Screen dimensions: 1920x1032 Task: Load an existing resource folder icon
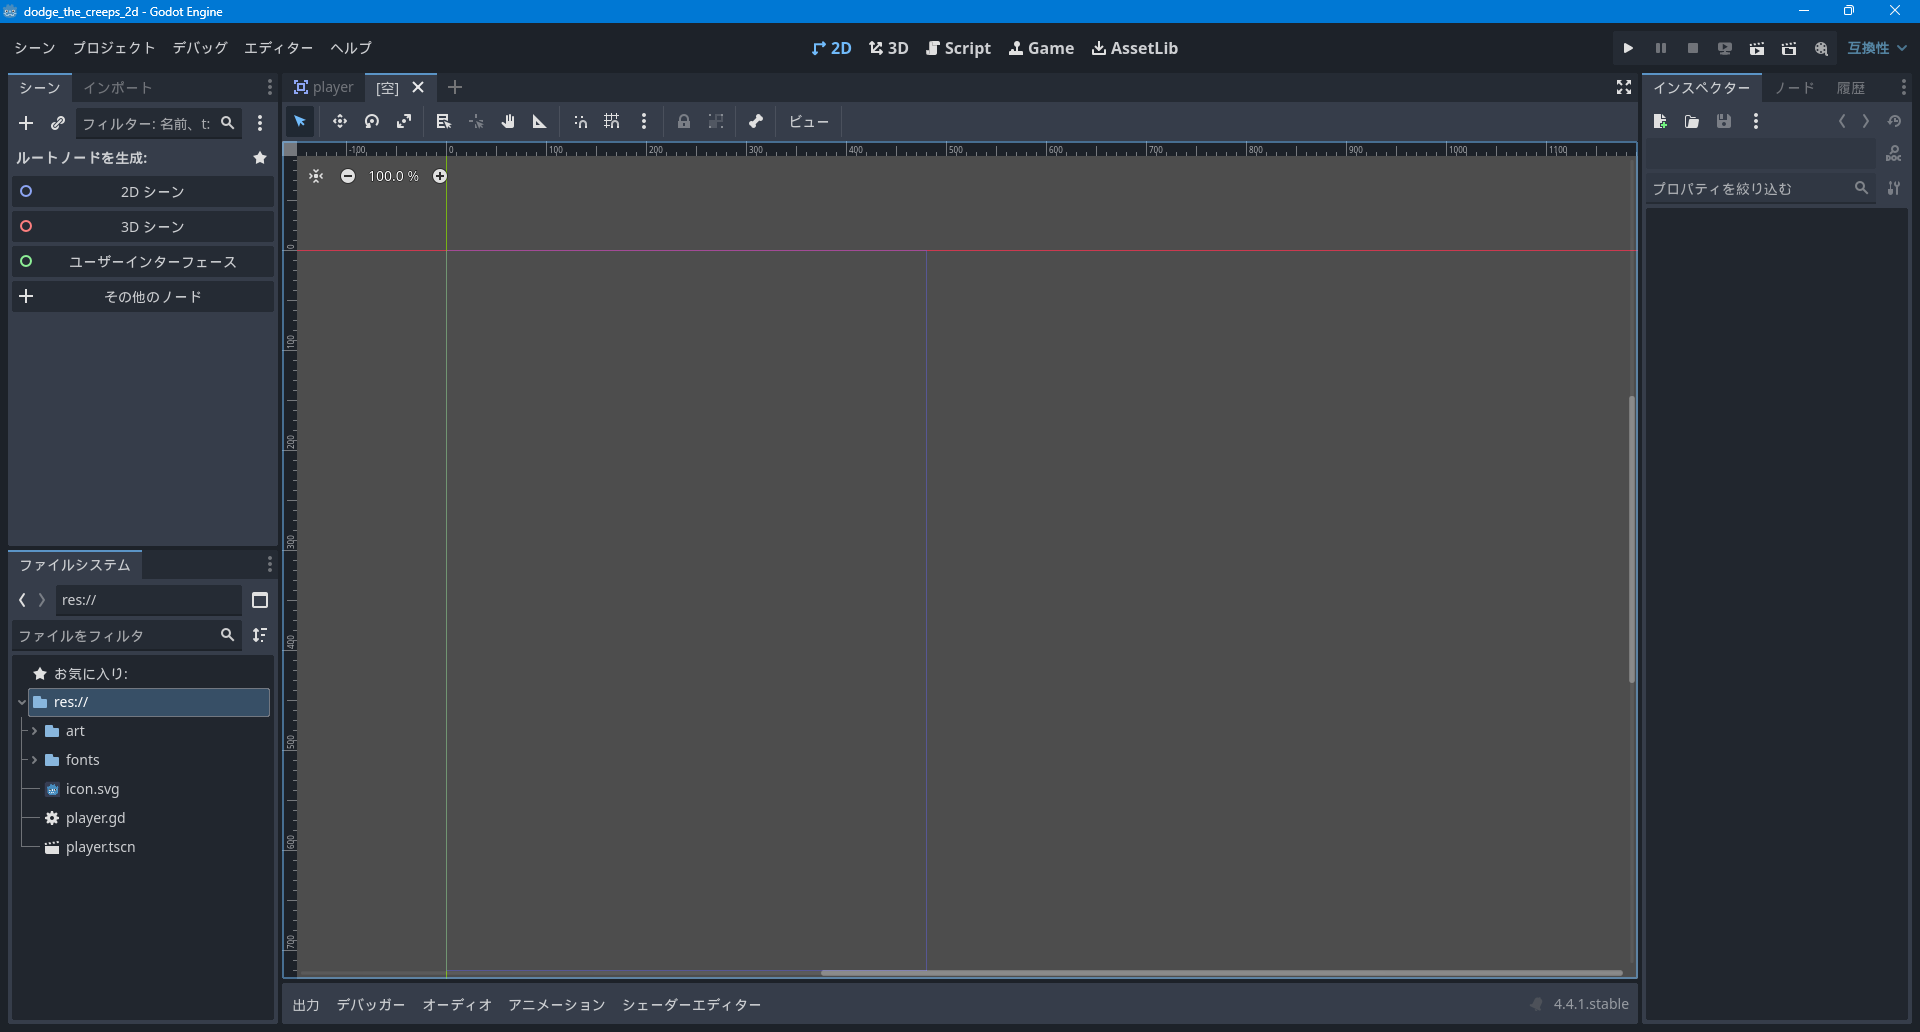pyautogui.click(x=1692, y=121)
